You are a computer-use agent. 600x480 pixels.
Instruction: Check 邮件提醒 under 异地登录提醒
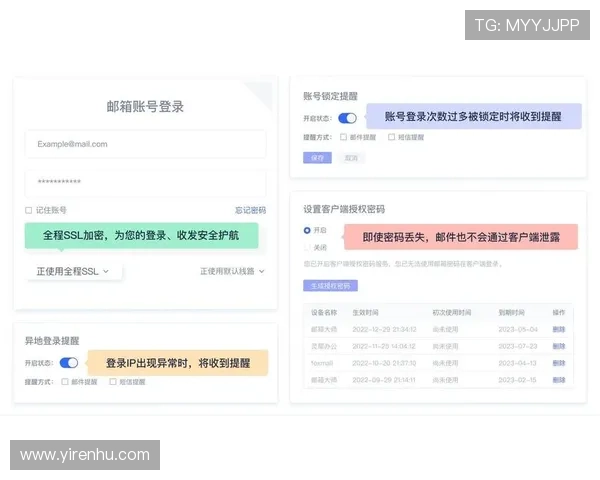tap(65, 382)
